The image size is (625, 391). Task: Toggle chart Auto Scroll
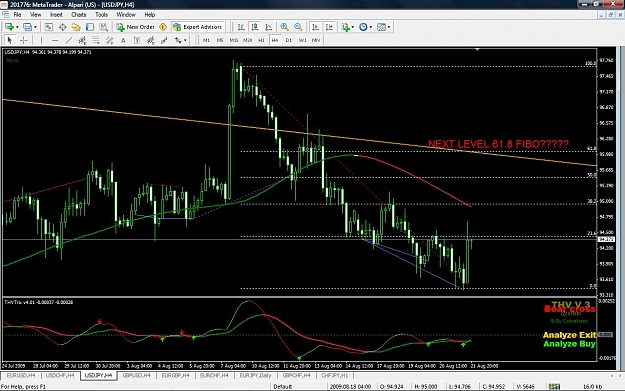coord(315,27)
